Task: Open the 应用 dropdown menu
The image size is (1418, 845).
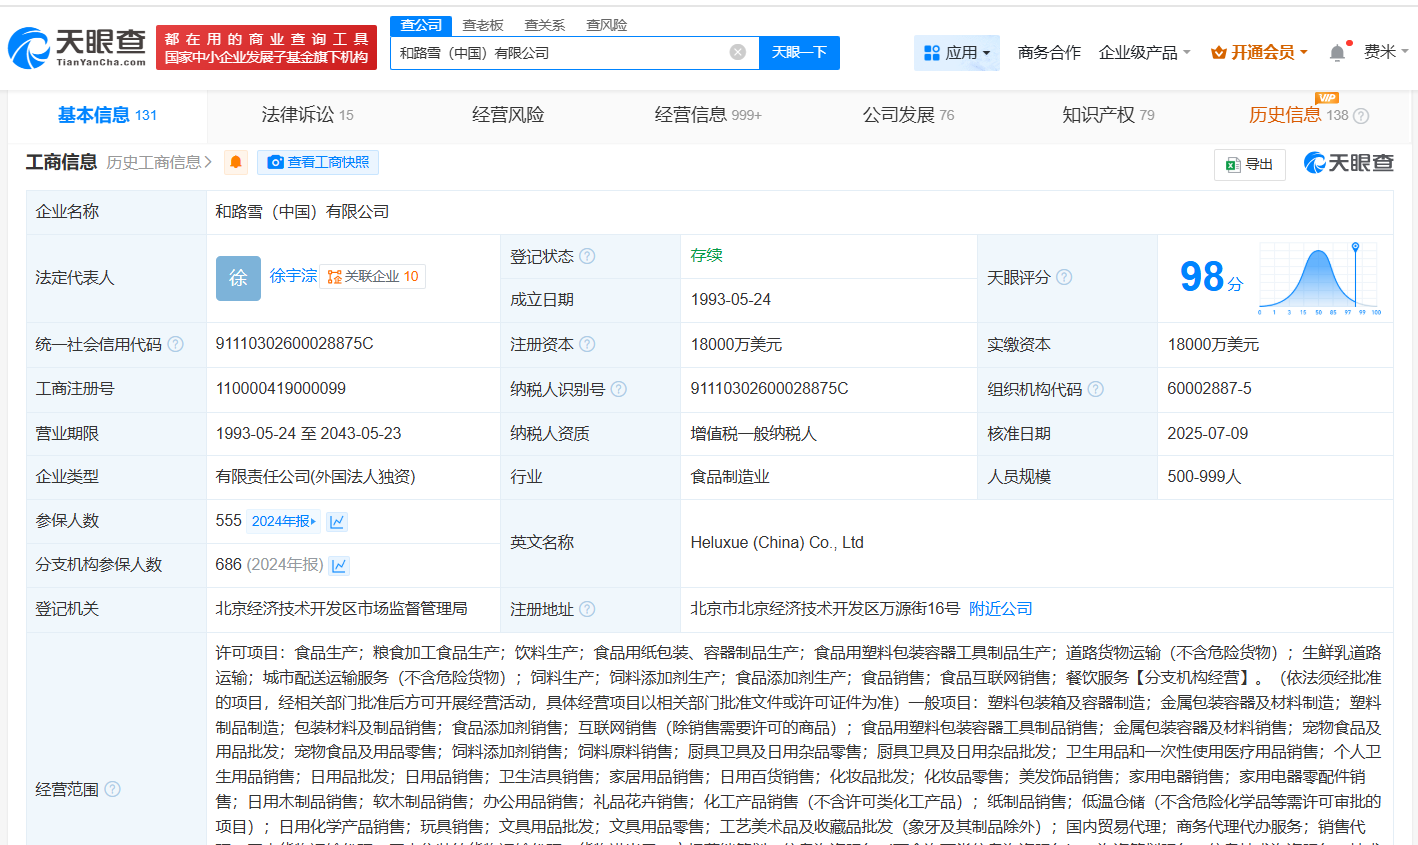Action: (x=956, y=53)
